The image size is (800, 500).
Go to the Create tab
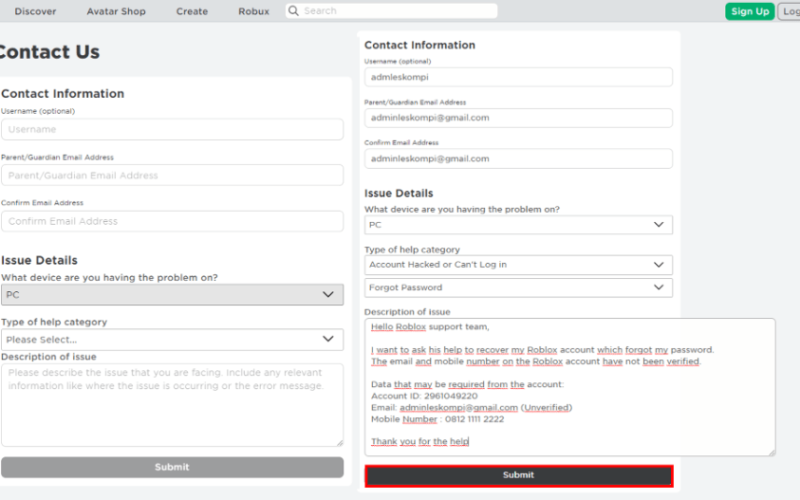pyautogui.click(x=192, y=11)
